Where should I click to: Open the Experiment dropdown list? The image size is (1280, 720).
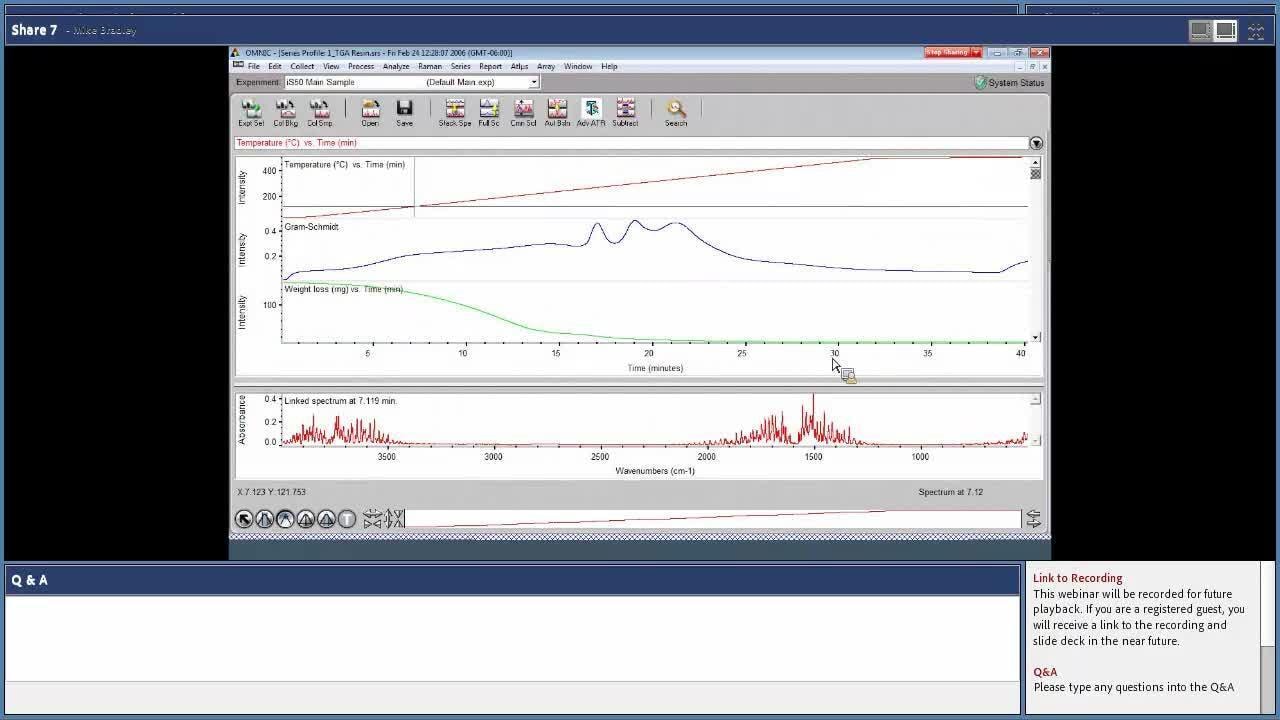tap(534, 83)
